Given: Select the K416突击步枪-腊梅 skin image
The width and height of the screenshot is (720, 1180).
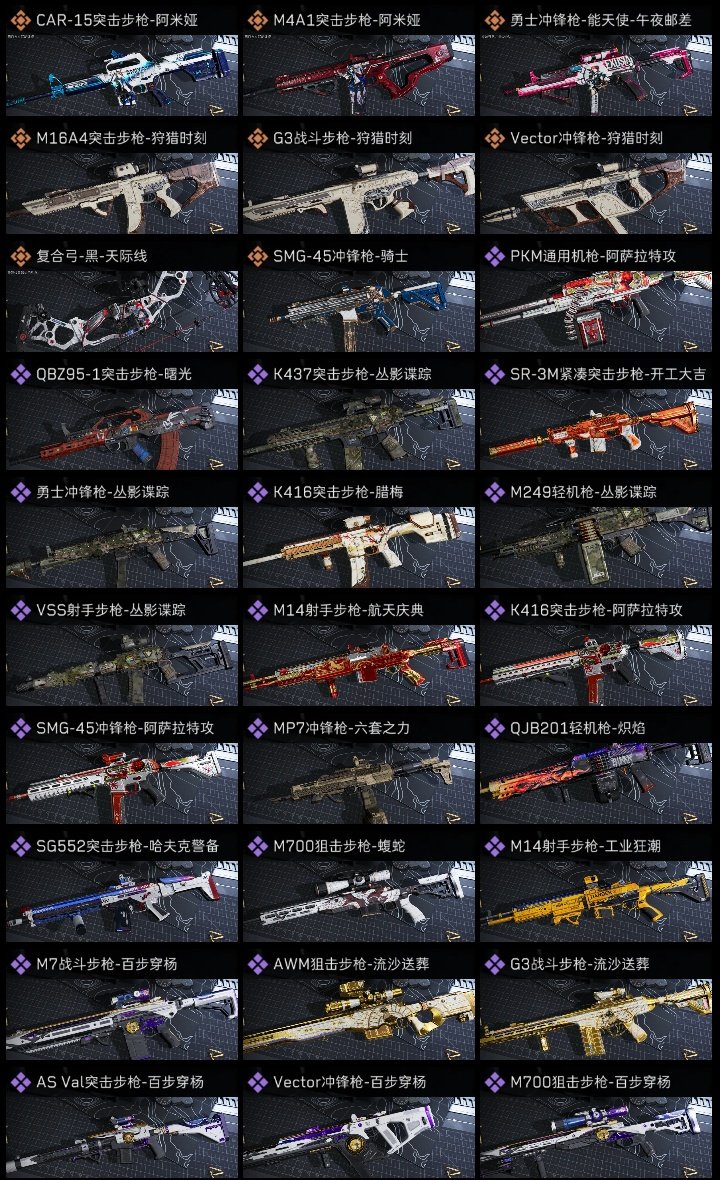Looking at the screenshot, I should [x=359, y=547].
